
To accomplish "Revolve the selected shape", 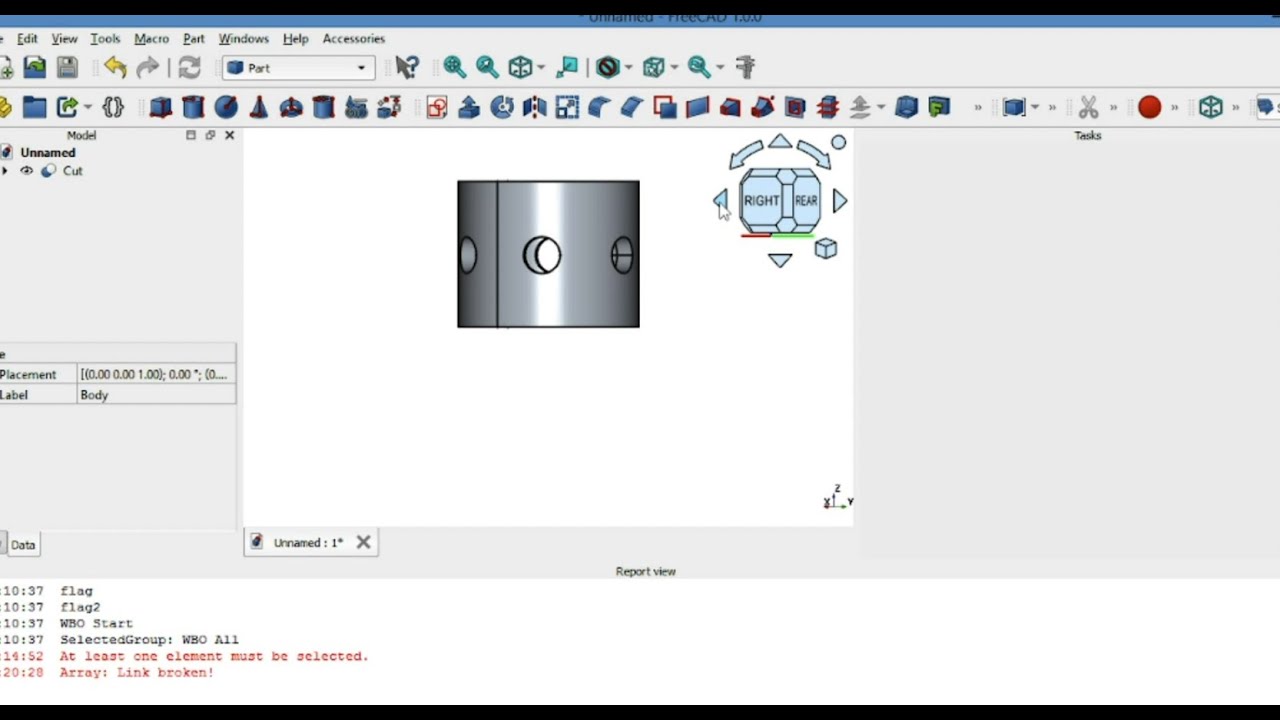I will [502, 107].
